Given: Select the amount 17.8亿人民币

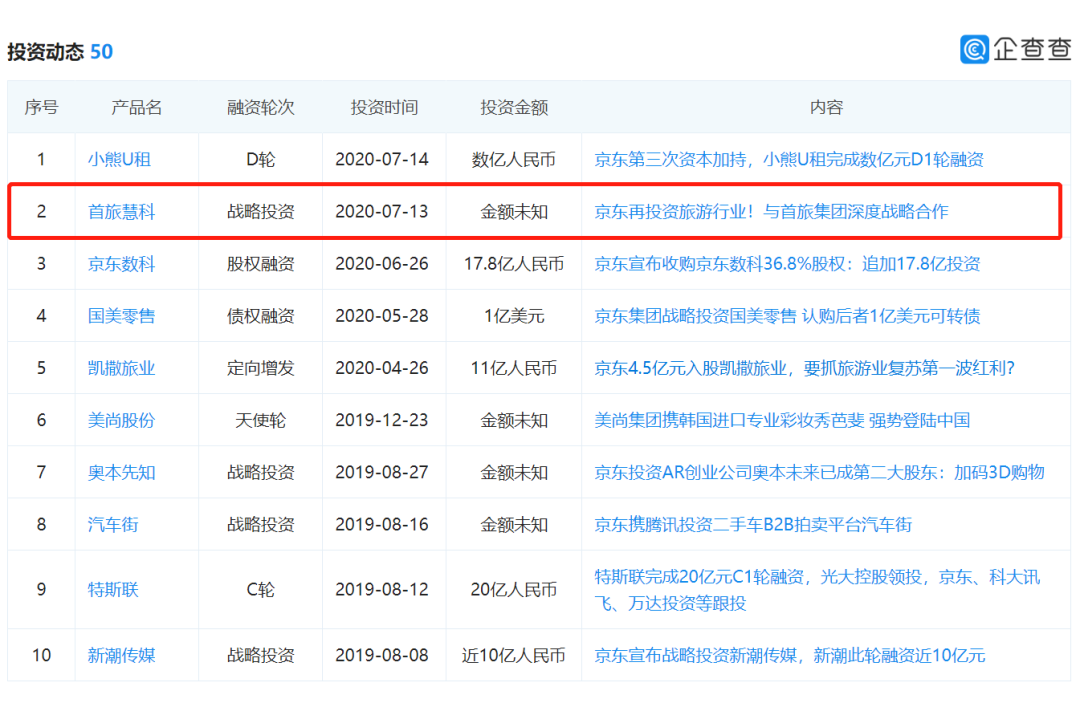Looking at the screenshot, I should pyautogui.click(x=514, y=264).
